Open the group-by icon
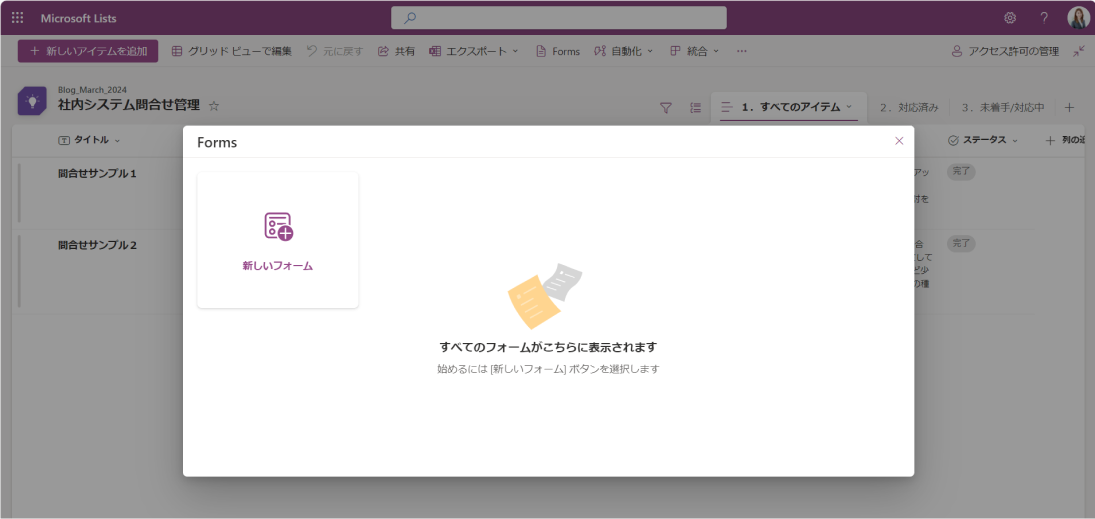The width and height of the screenshot is (1095, 519). pos(696,108)
